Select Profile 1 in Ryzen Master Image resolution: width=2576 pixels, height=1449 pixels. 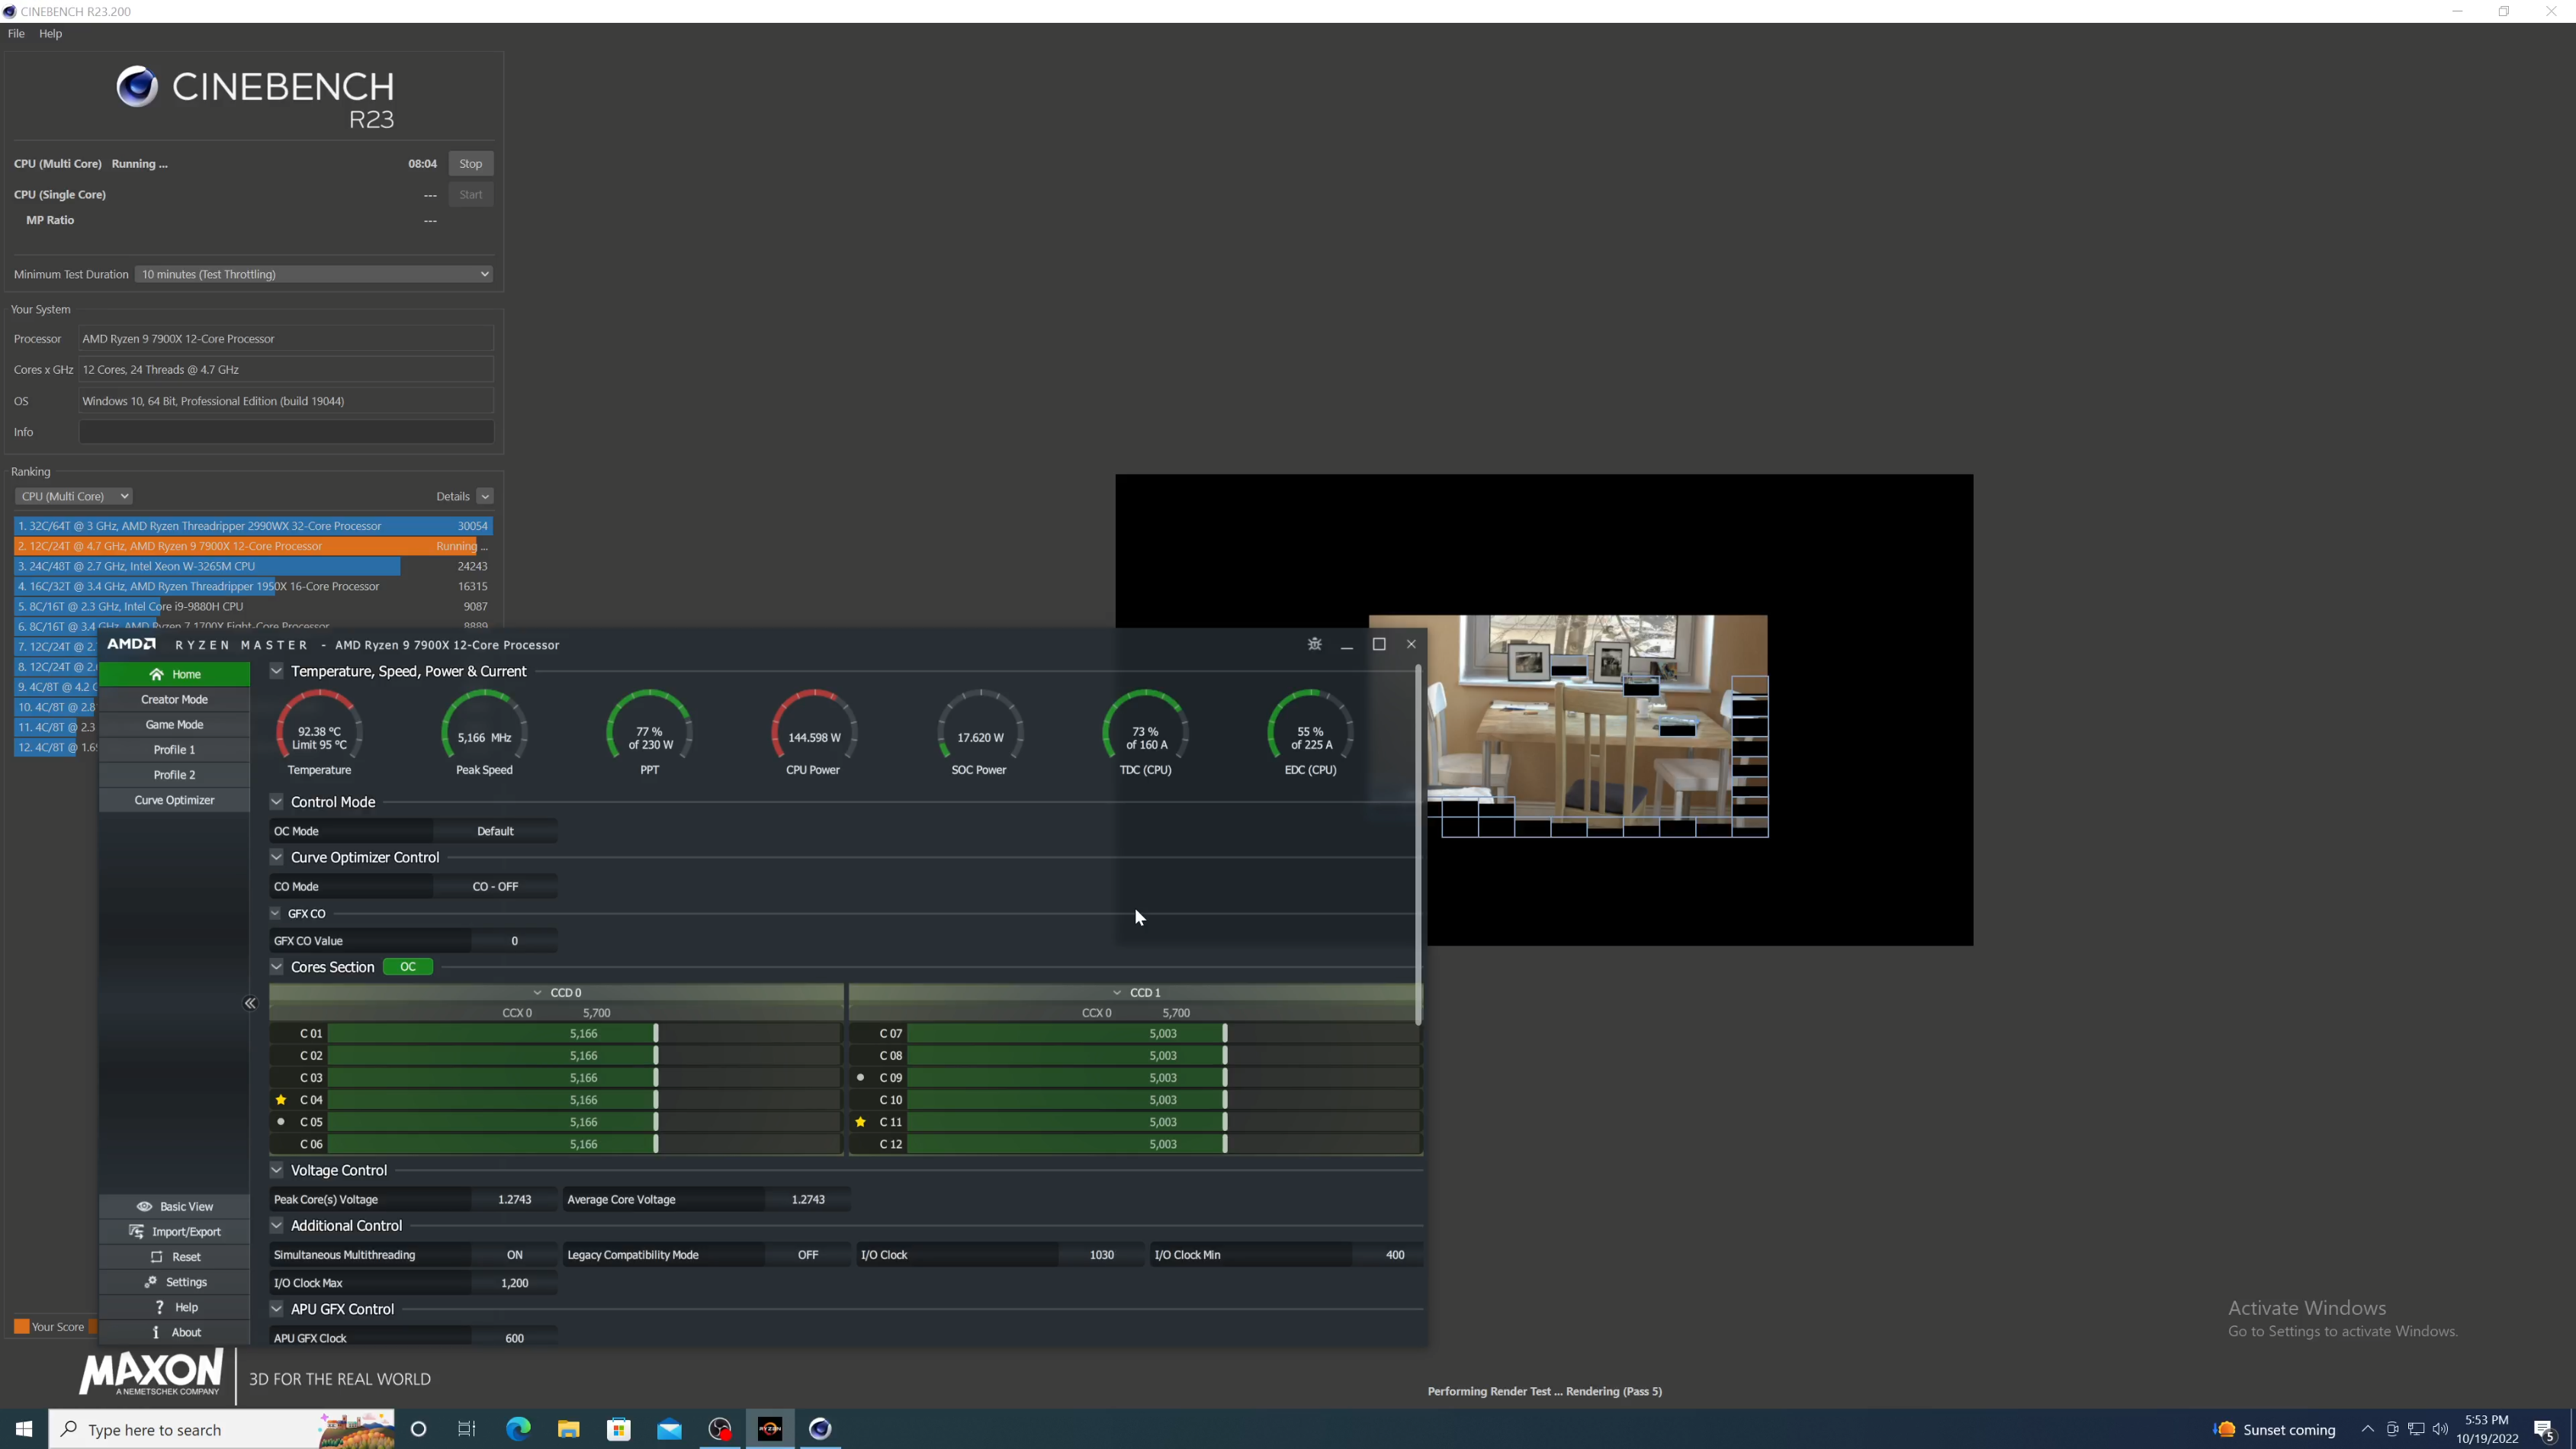174,749
